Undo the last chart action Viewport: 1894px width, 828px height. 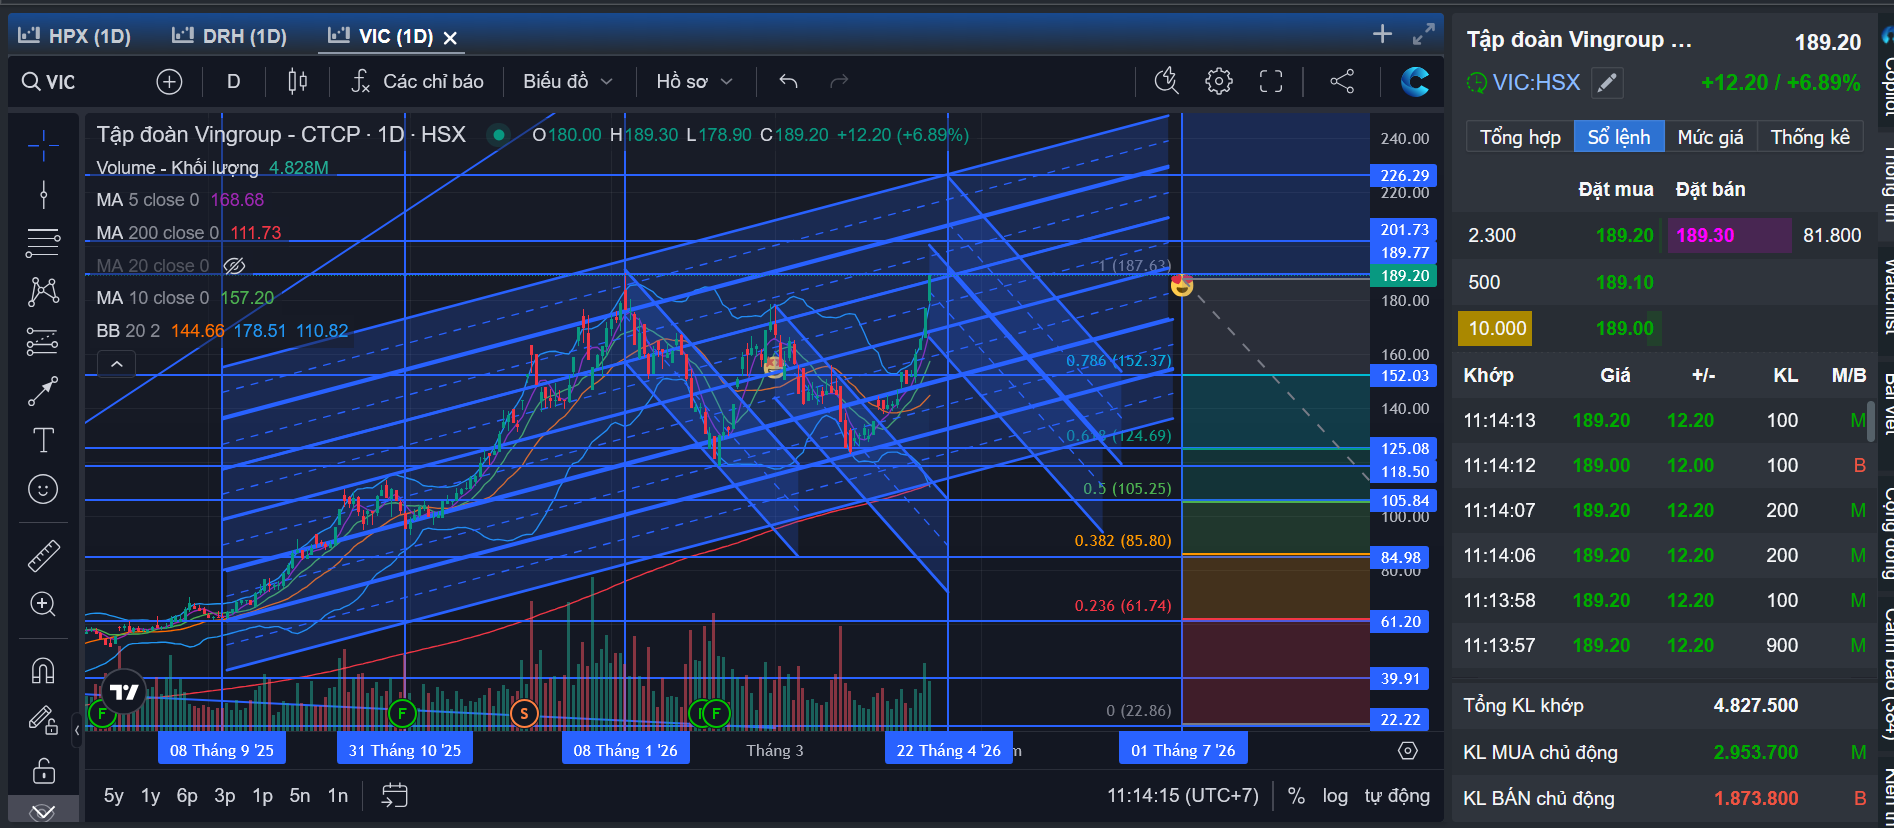[x=788, y=81]
